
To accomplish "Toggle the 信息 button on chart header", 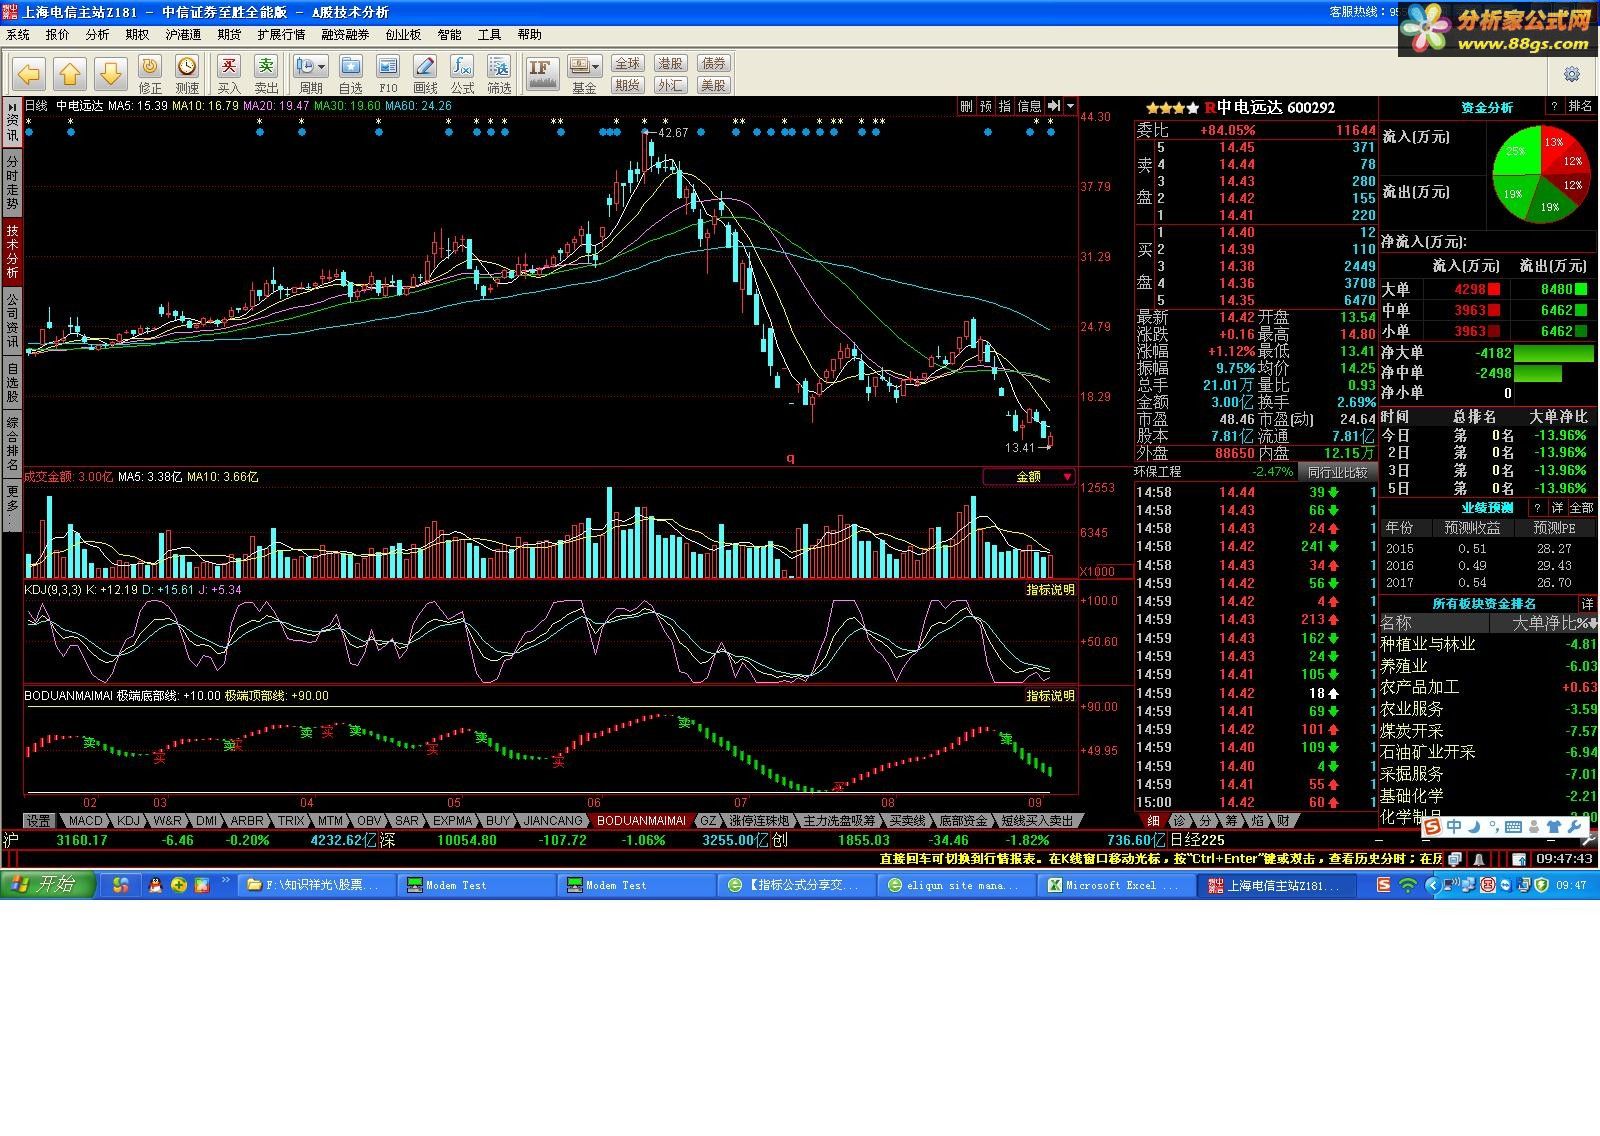I will [1030, 106].
